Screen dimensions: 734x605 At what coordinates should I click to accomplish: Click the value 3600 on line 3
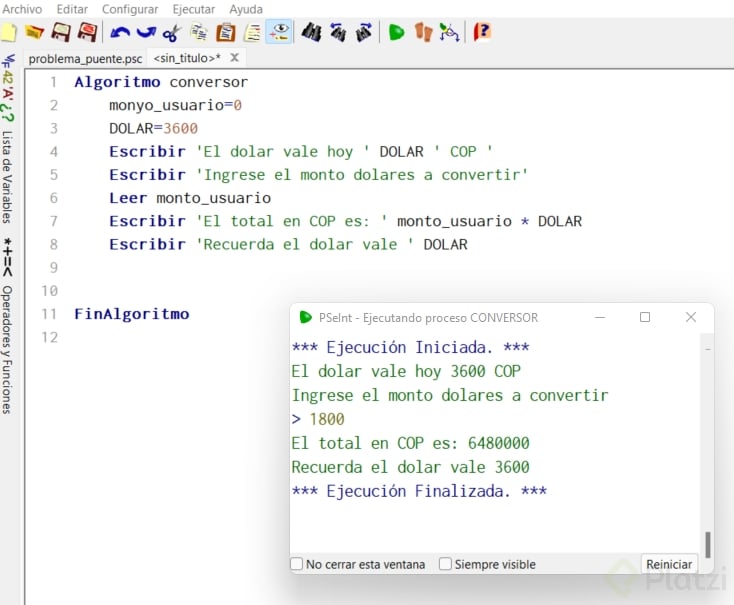(x=180, y=128)
